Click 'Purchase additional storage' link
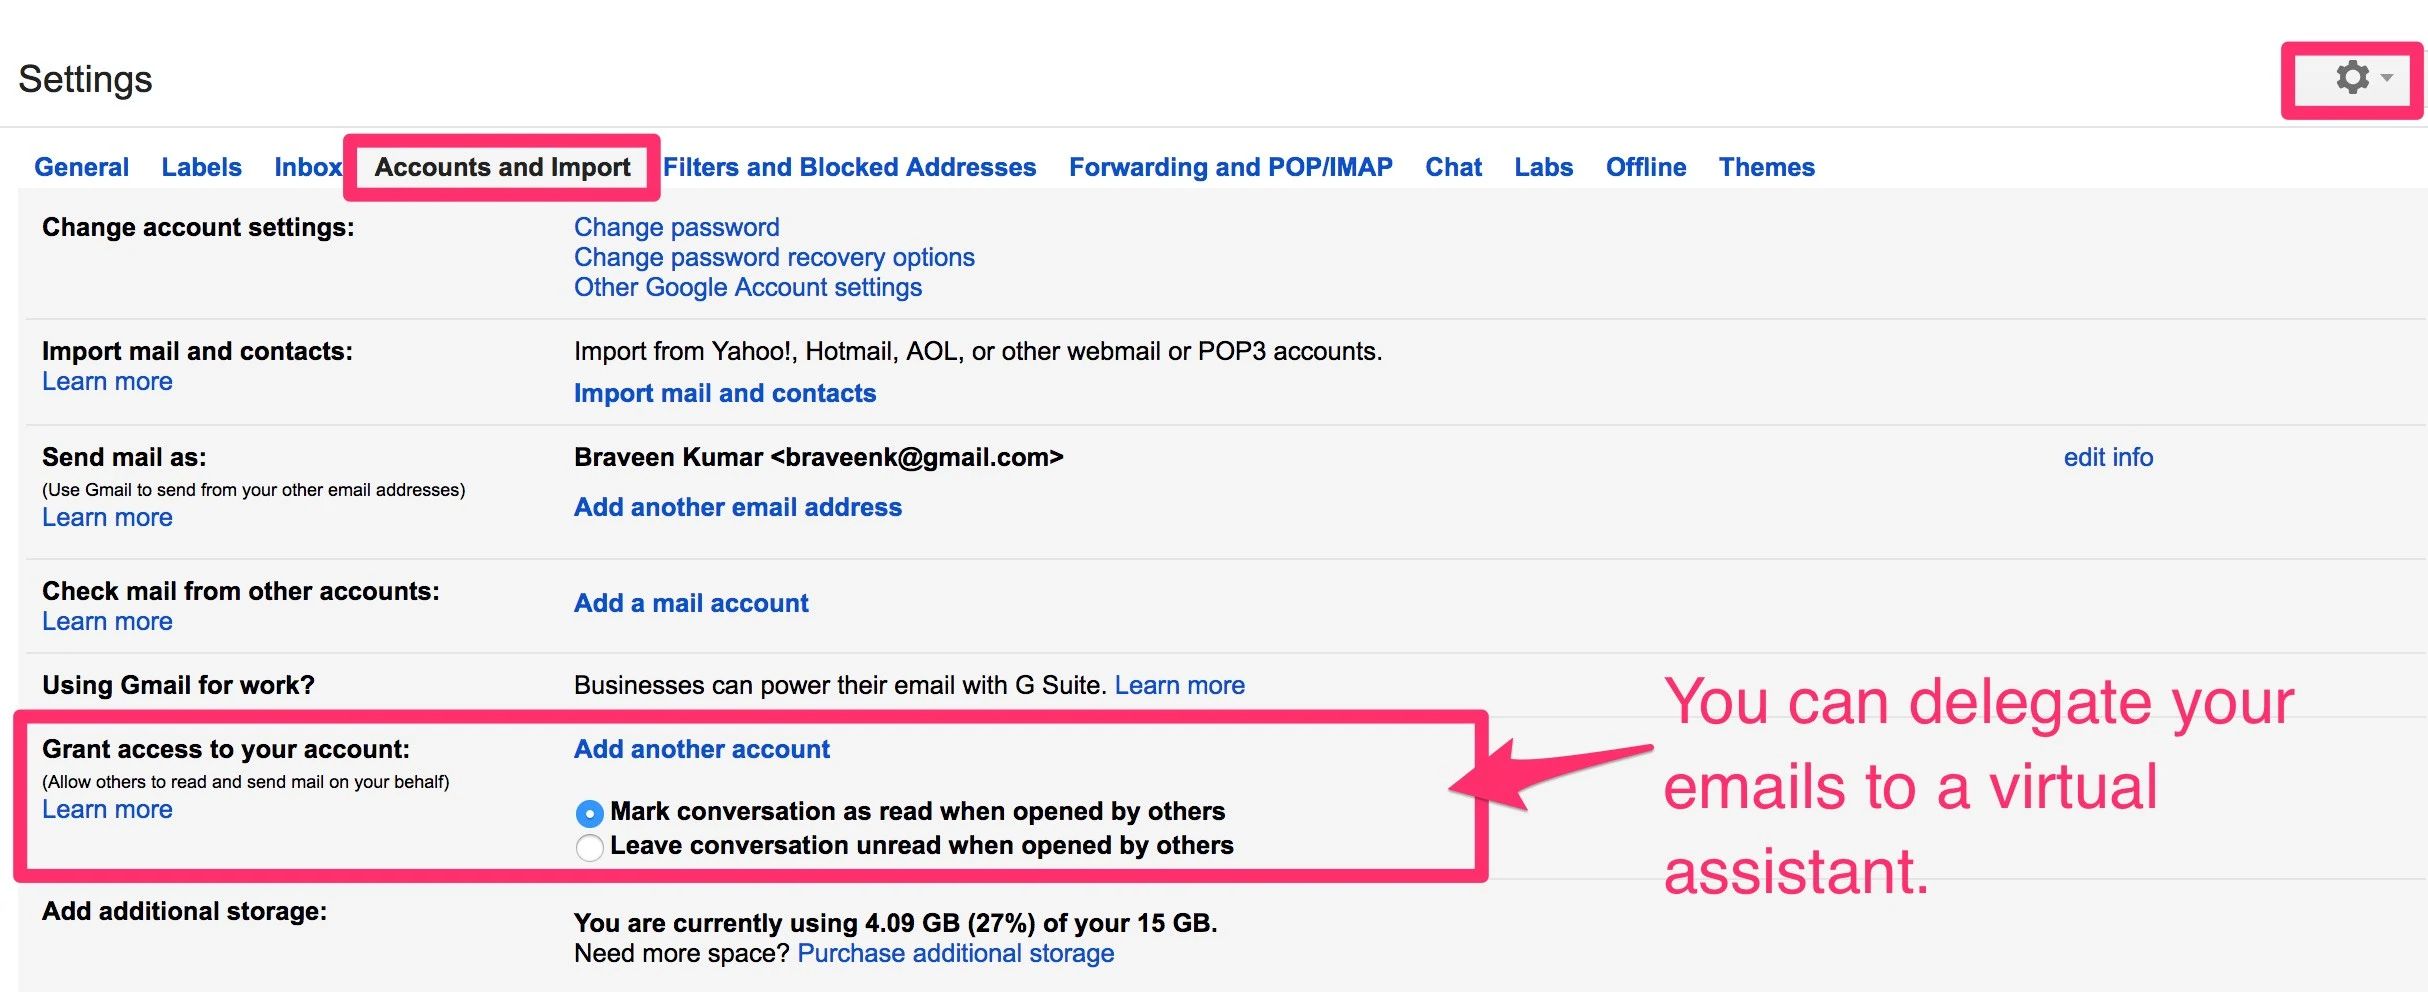 955,953
